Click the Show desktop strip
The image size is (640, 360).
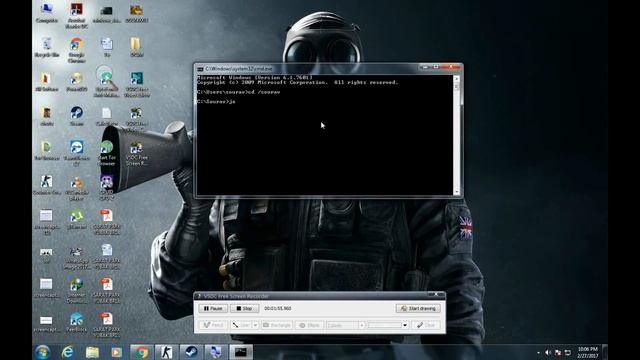pos(605,352)
